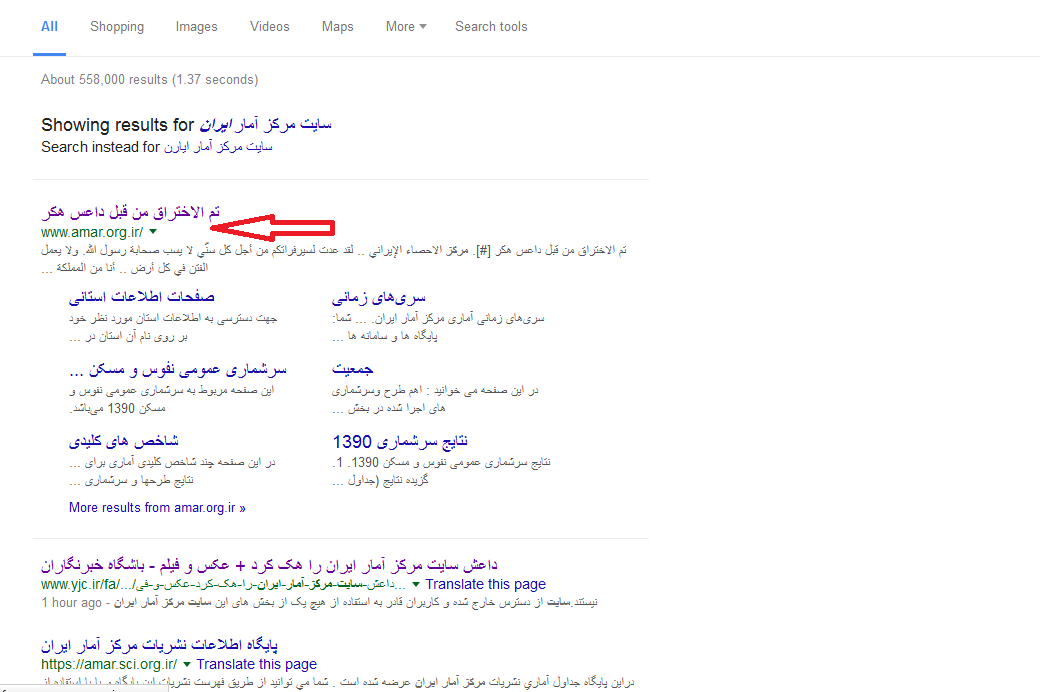This screenshot has height=692, width=1040.
Task: Open Search tools options
Action: pos(490,27)
